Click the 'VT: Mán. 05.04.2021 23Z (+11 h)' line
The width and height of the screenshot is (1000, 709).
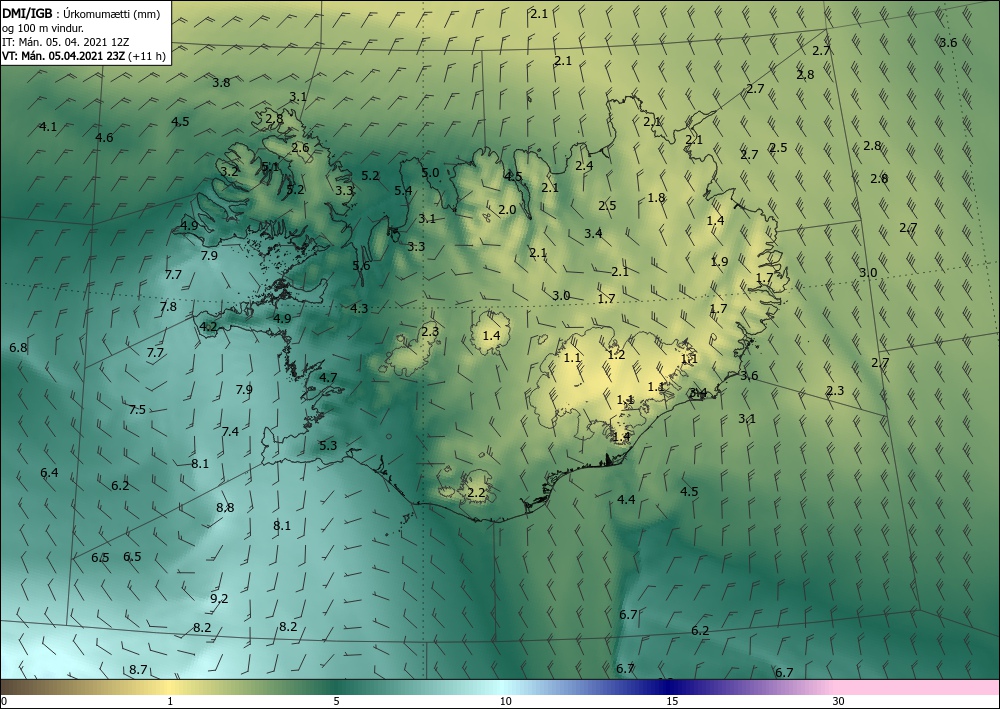tap(84, 56)
